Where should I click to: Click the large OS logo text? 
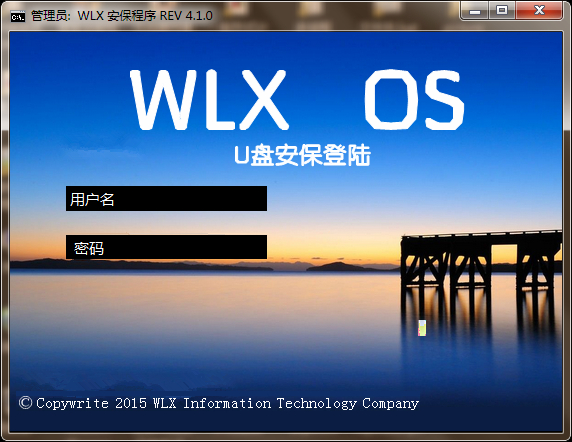pyautogui.click(x=414, y=100)
